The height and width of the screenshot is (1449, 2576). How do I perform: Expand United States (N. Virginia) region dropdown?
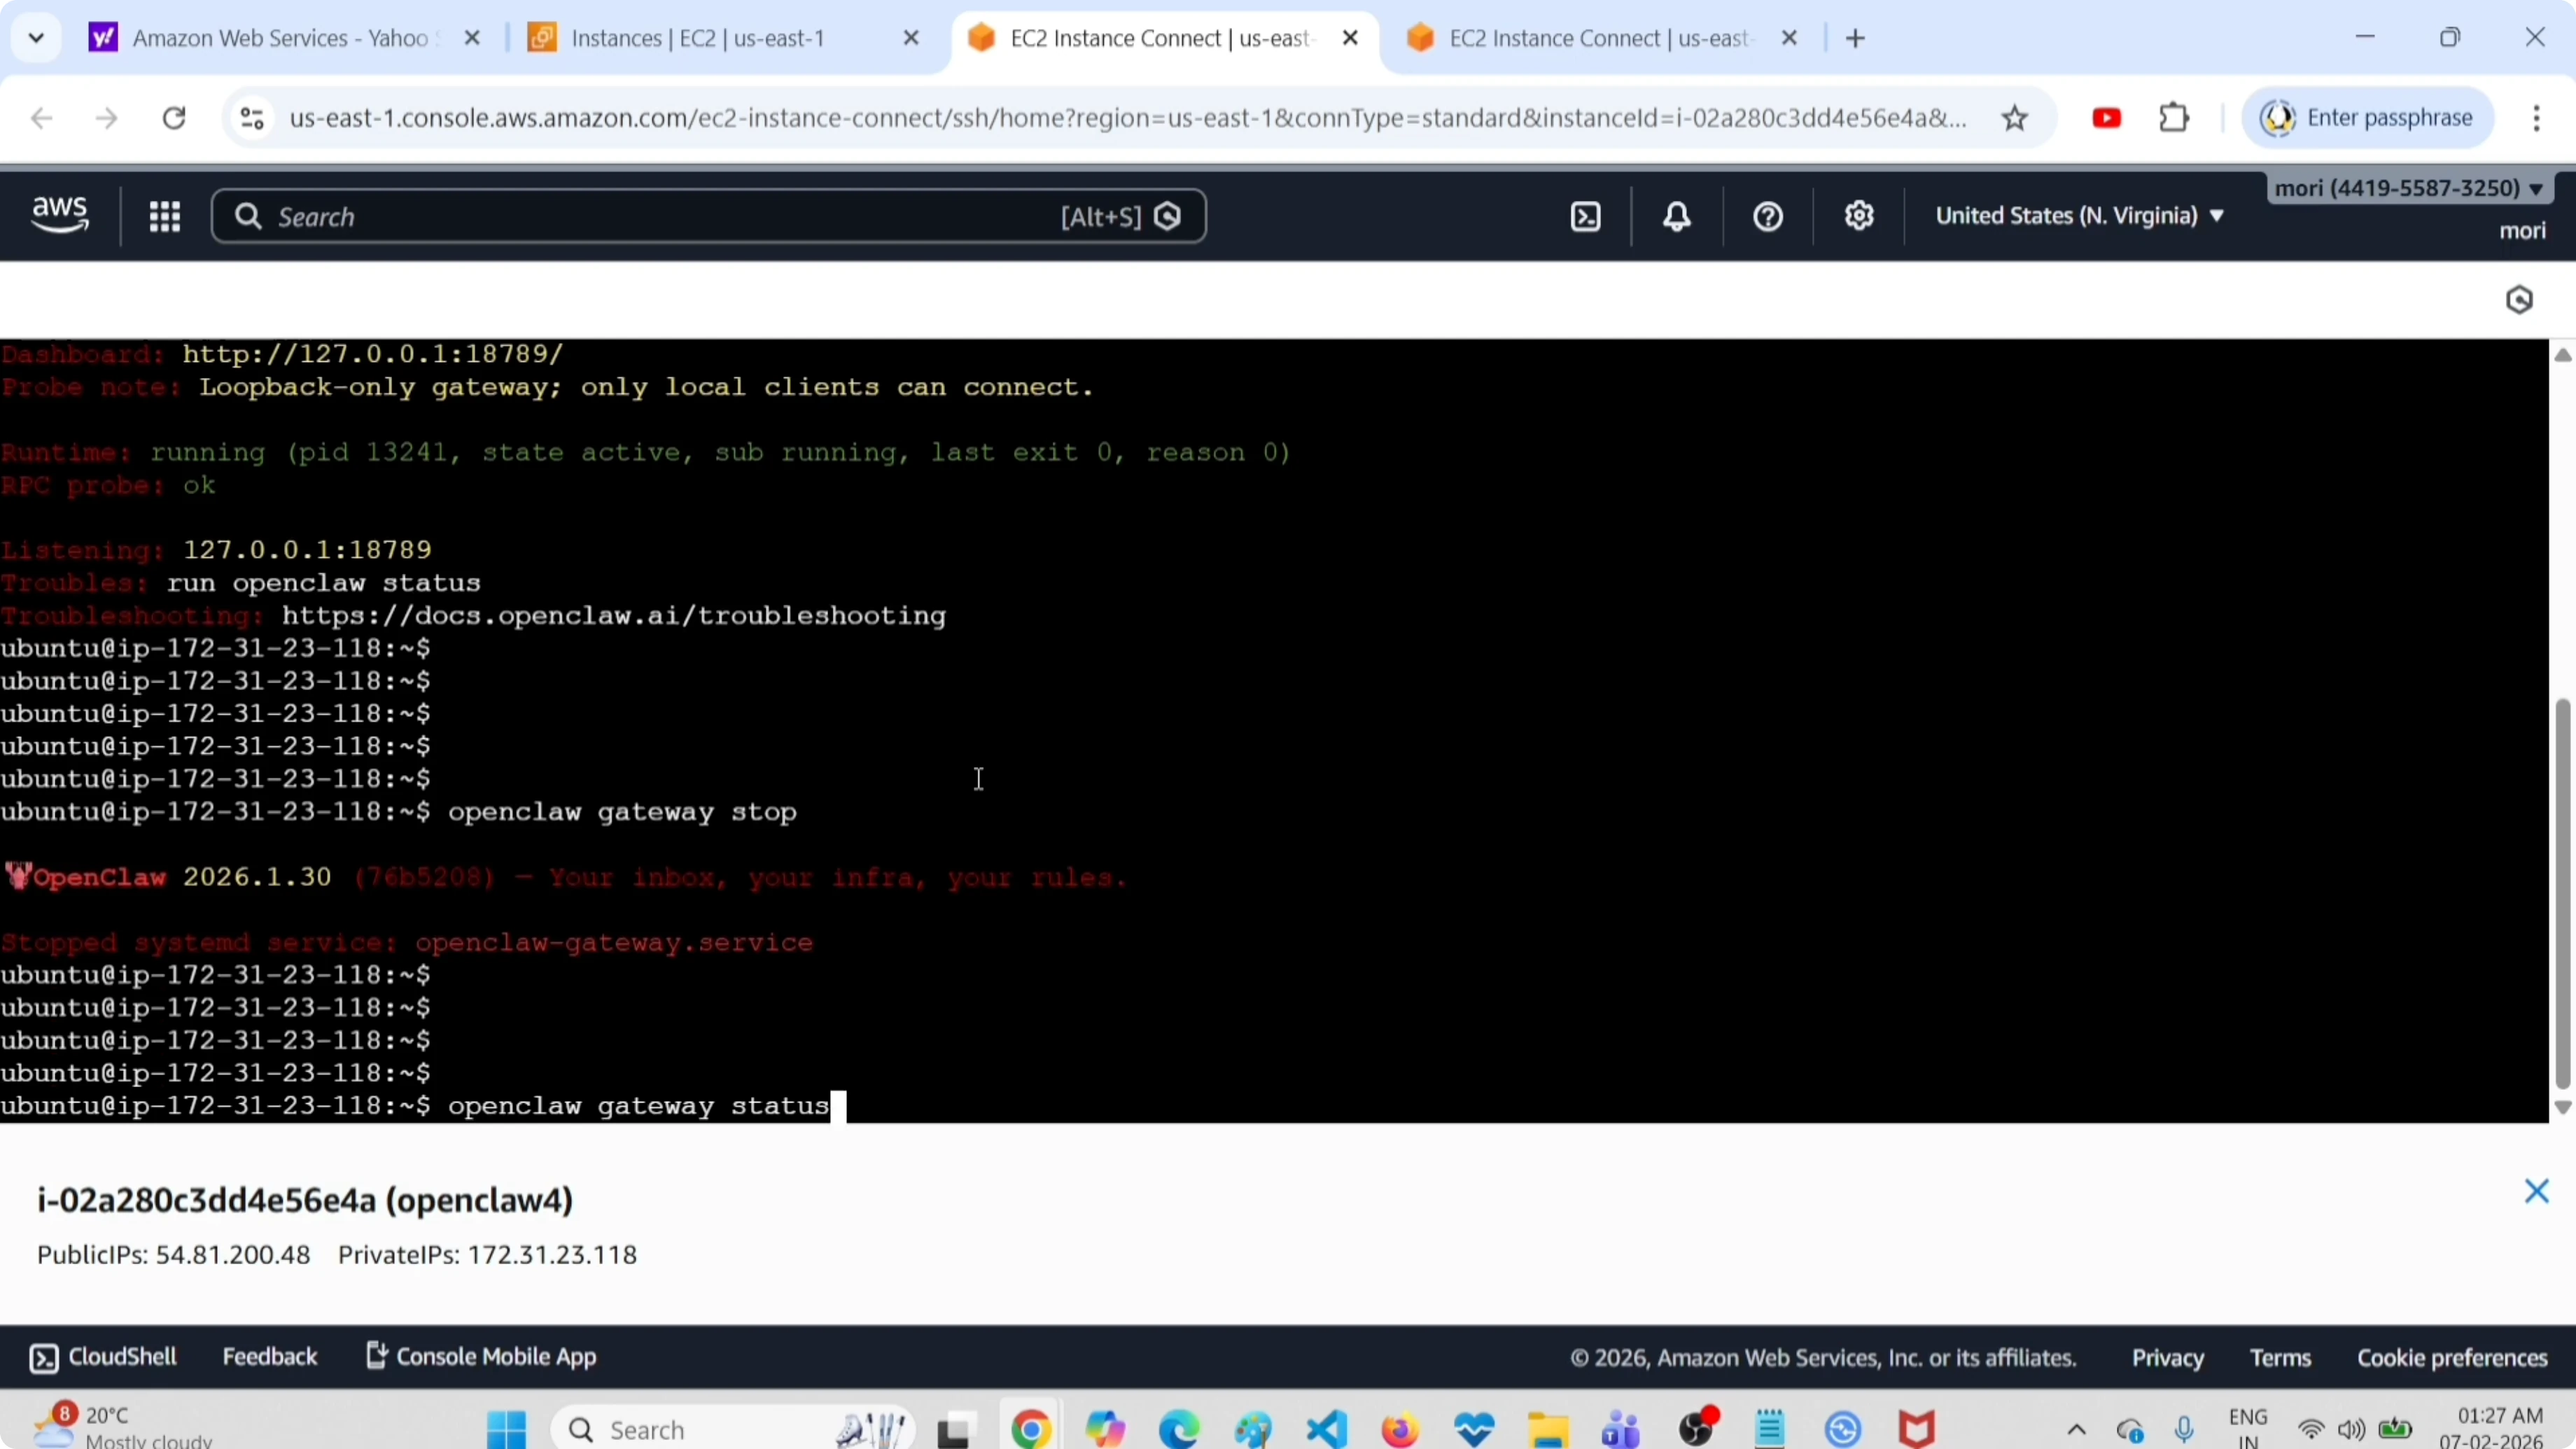[2079, 216]
